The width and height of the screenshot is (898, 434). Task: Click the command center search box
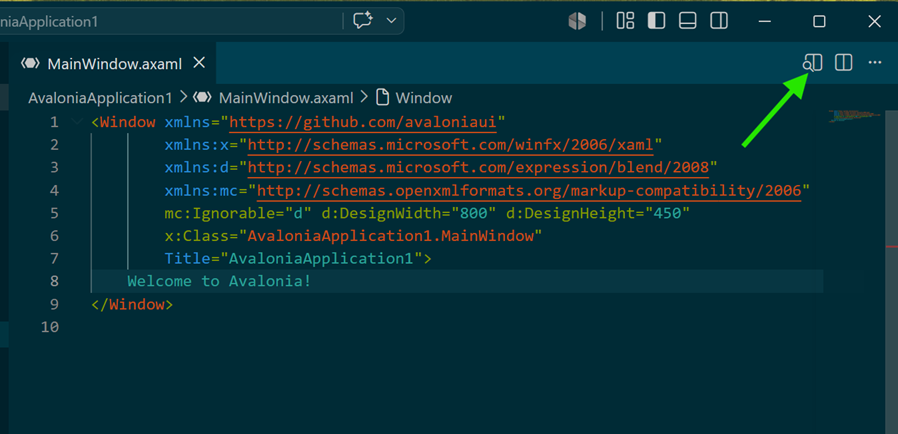coord(172,21)
